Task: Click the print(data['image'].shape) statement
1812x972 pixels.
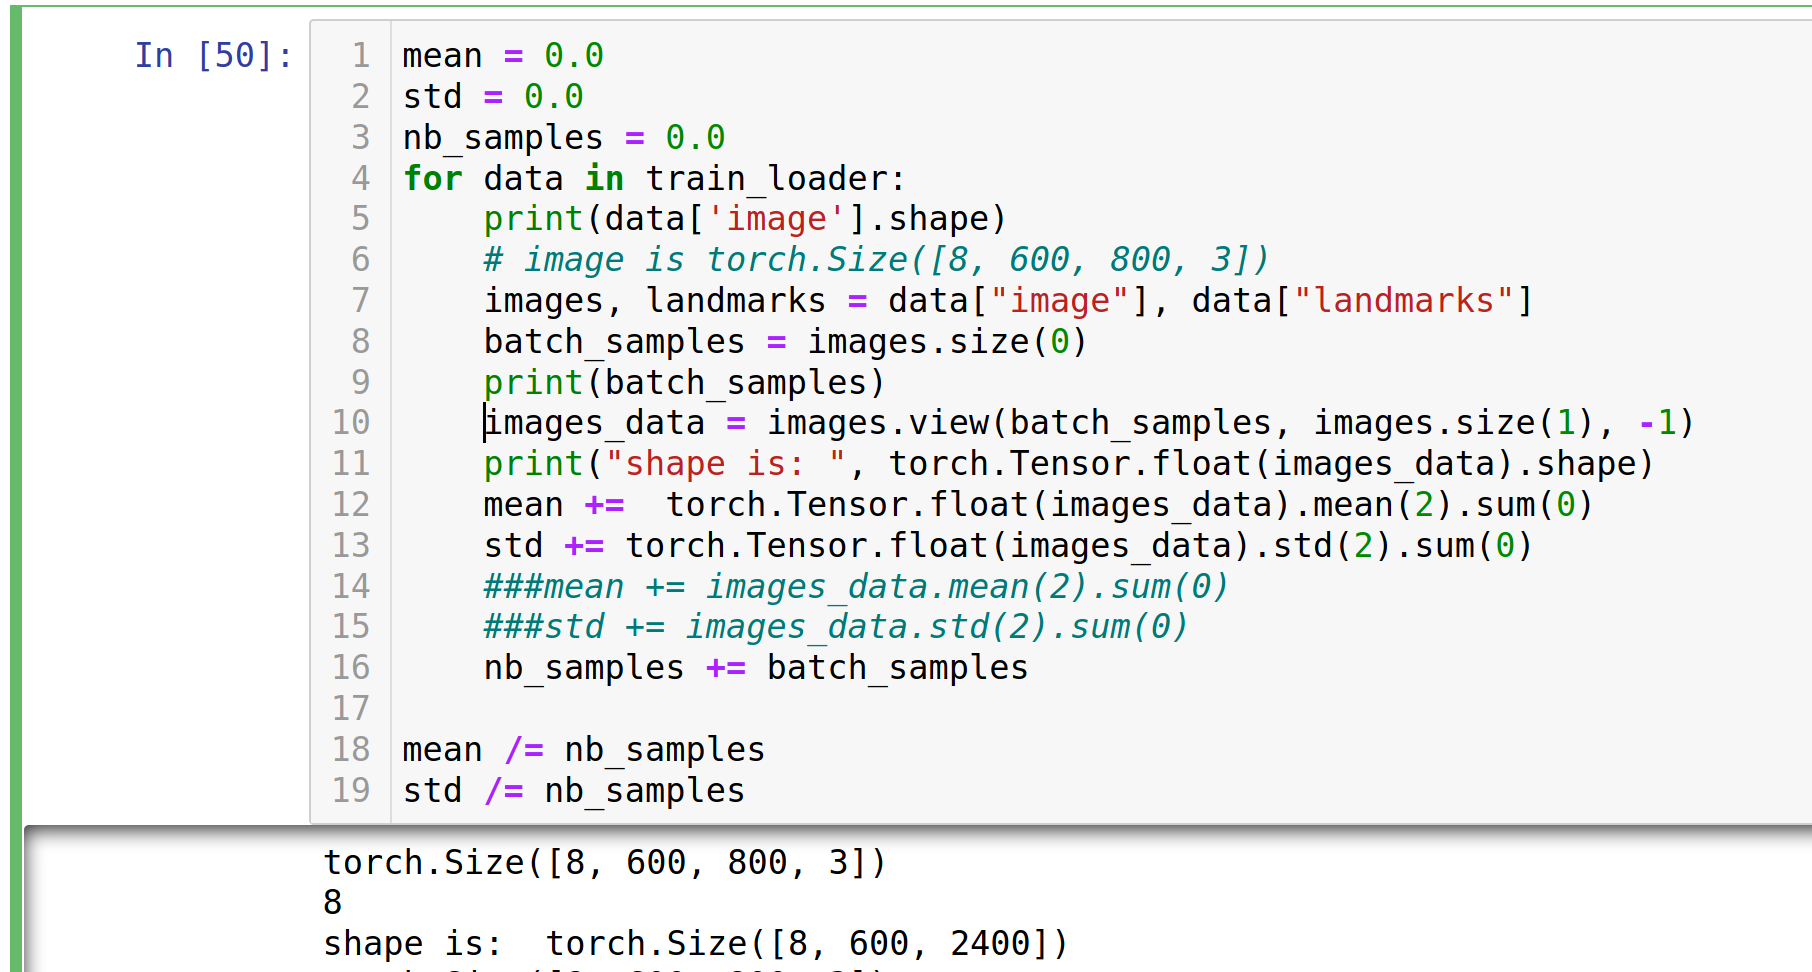Action: click(744, 219)
